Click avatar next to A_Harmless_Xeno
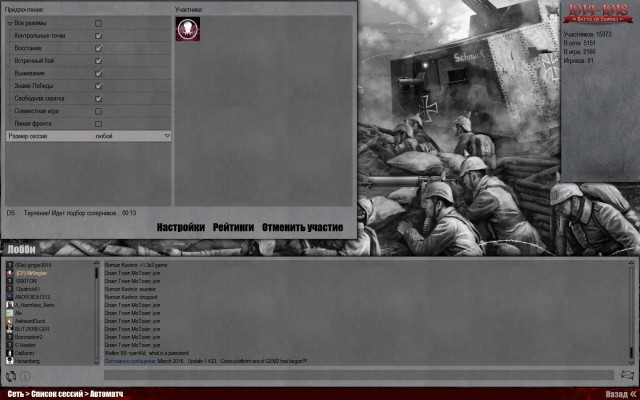This screenshot has height=400, width=640. tap(10, 305)
